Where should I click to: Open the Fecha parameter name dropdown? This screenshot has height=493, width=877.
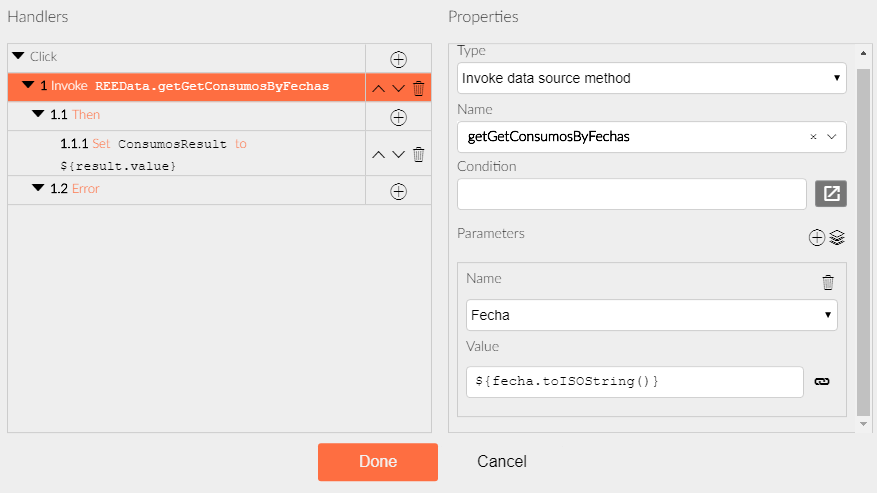(x=652, y=315)
